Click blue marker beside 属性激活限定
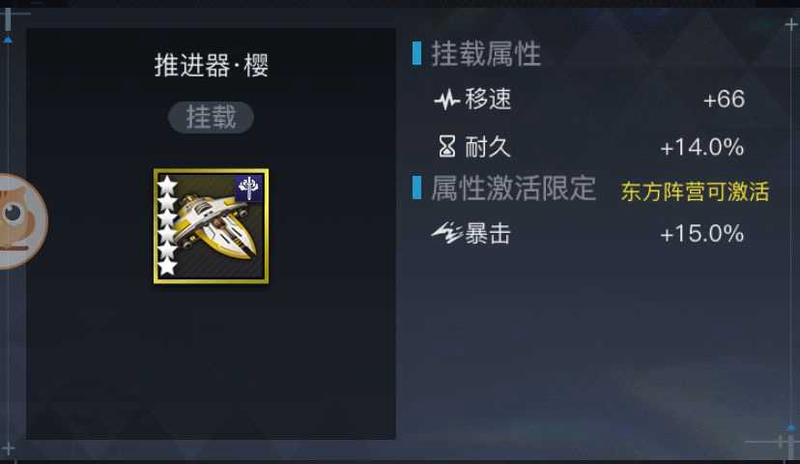Screen dimensions: 800x464 click(417, 187)
